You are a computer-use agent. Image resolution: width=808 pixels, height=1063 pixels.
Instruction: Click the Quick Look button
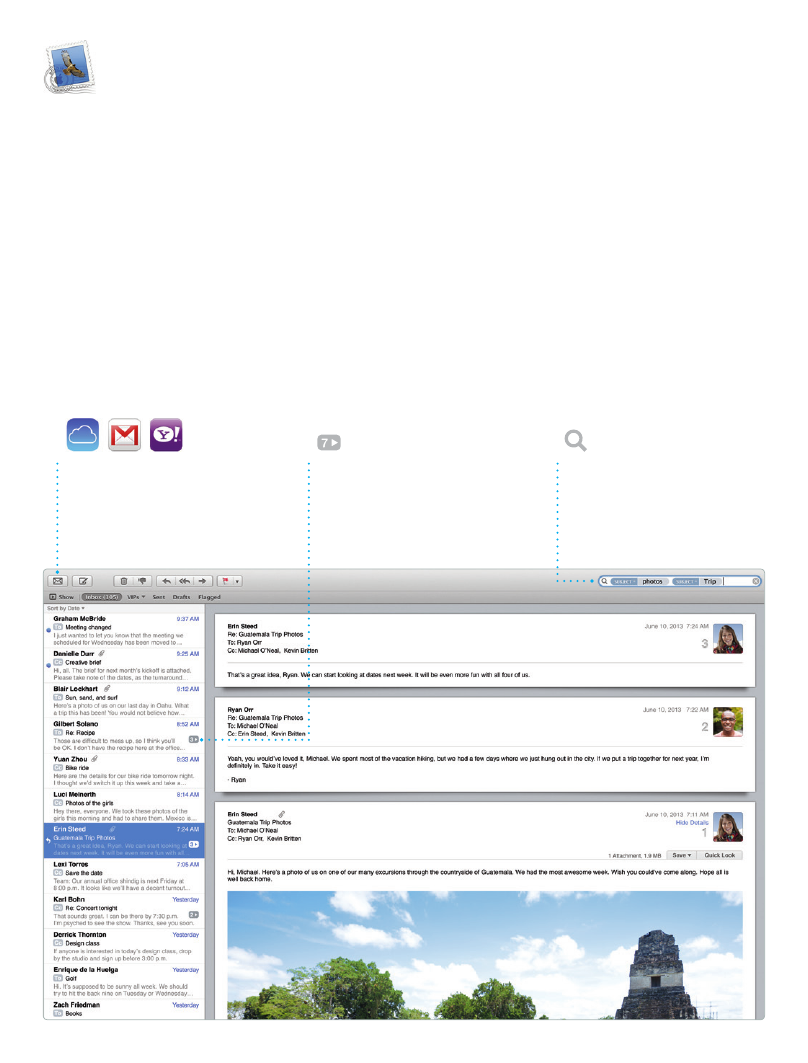tap(720, 856)
